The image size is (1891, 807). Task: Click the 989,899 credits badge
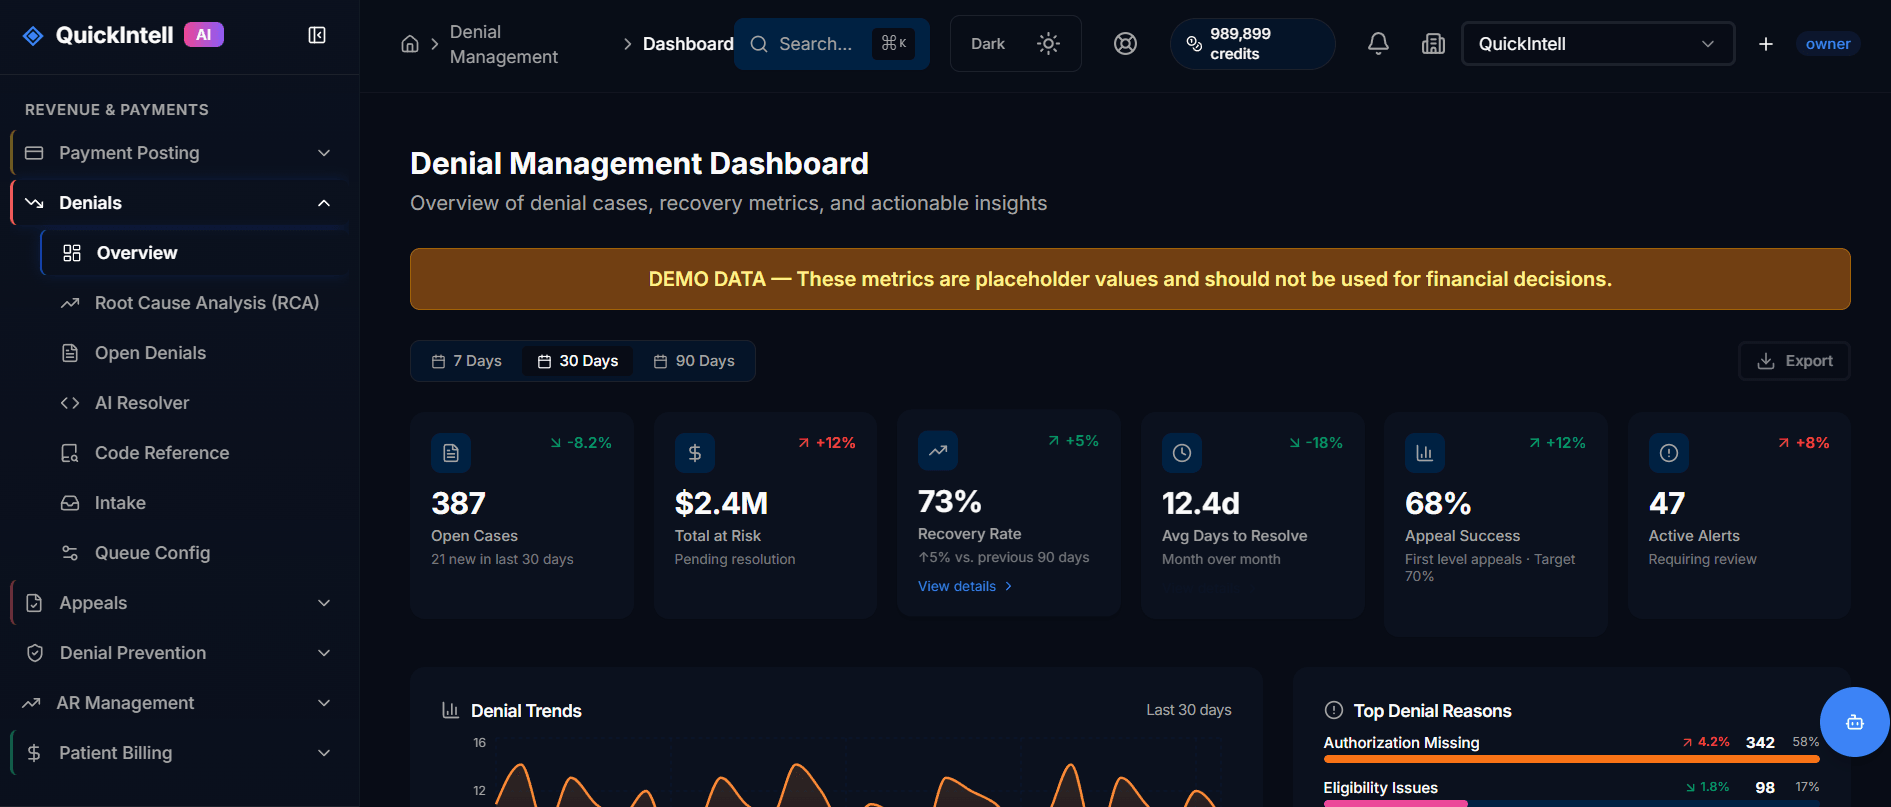[x=1252, y=44]
